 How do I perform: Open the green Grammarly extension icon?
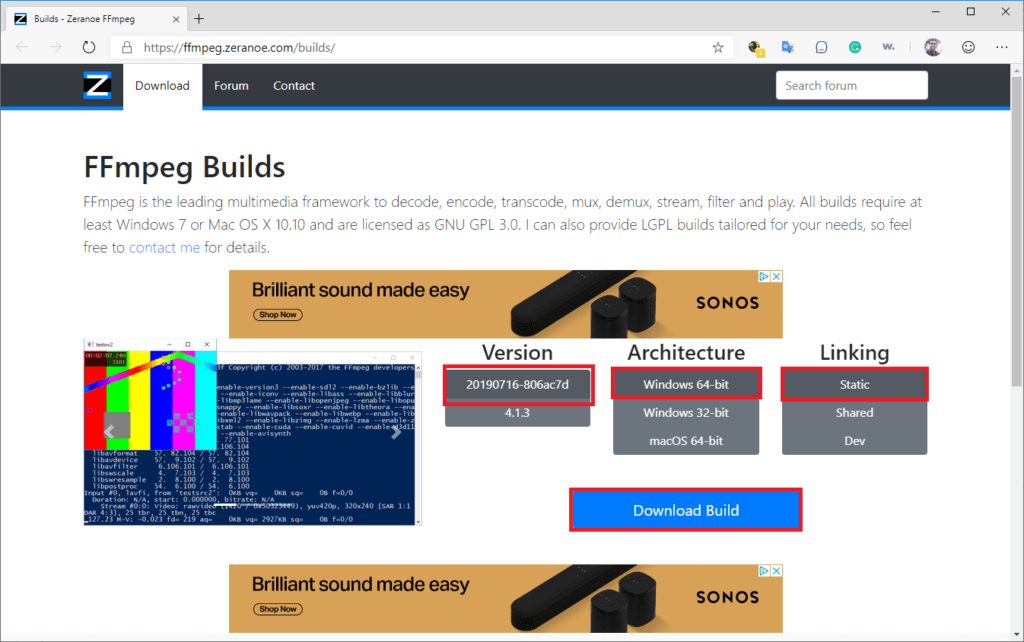click(855, 47)
